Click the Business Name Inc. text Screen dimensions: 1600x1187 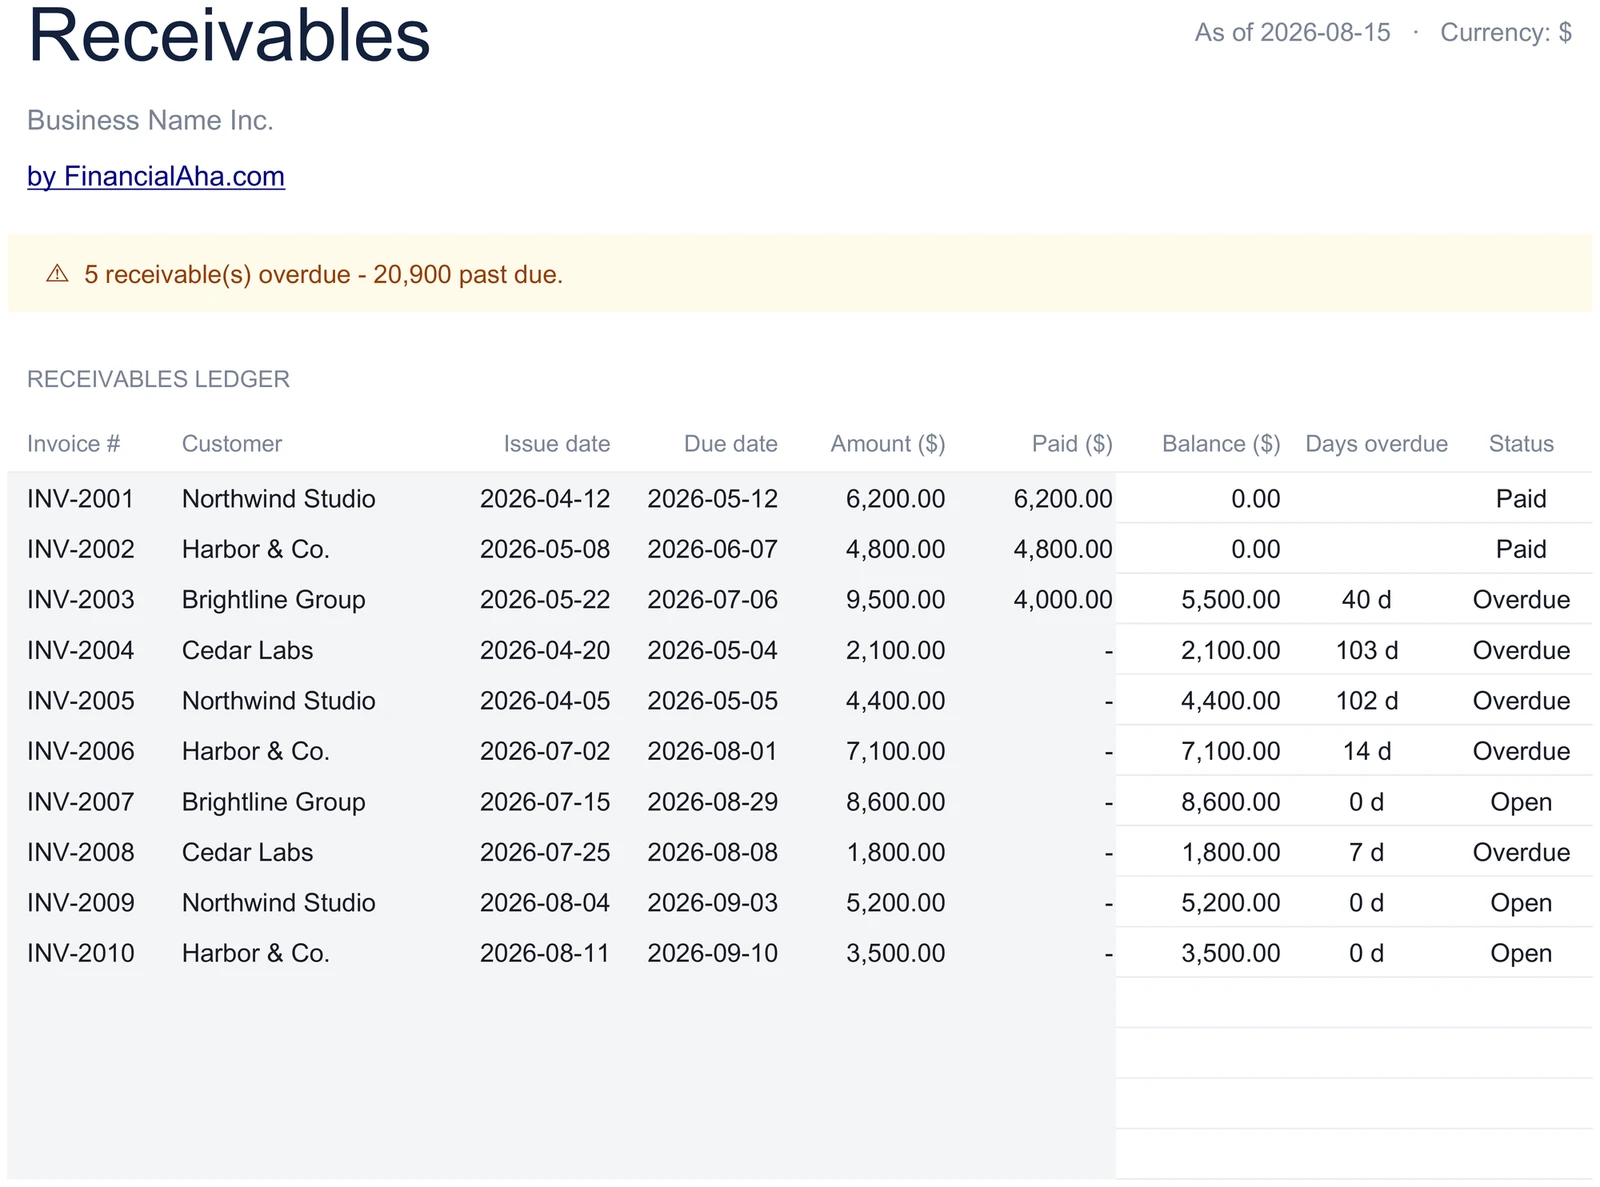pos(150,120)
